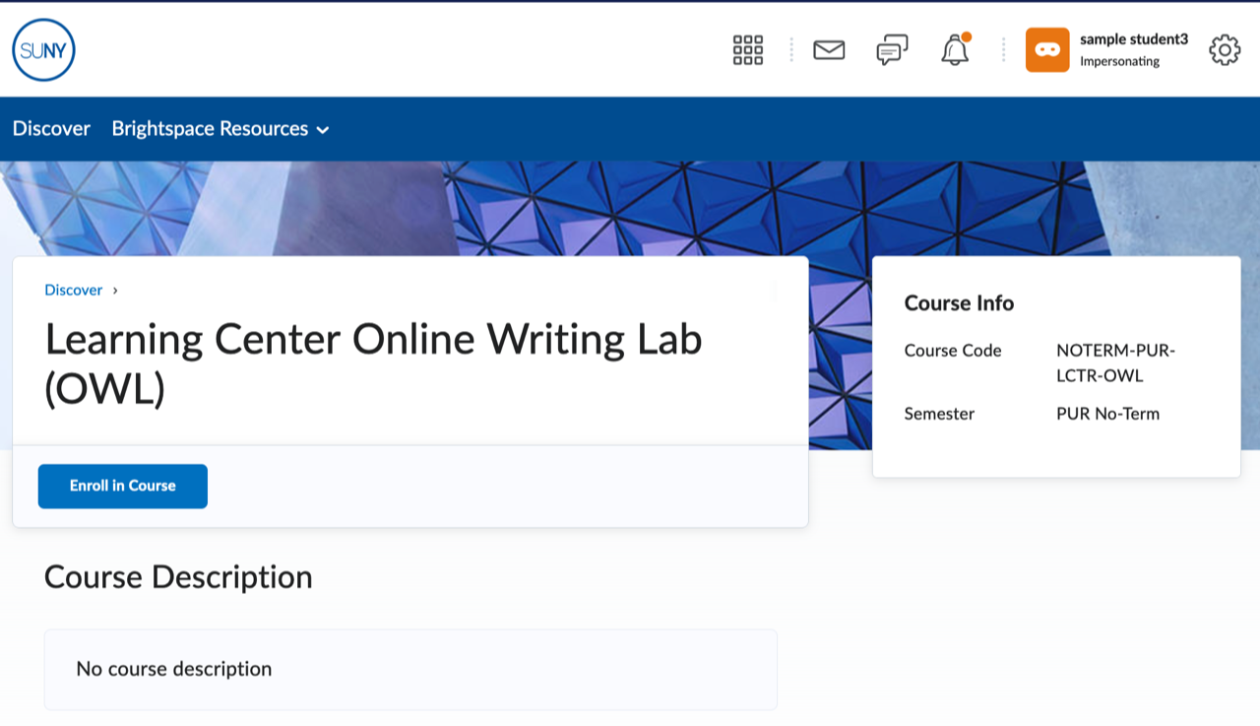Click the orange notification badge dot
Screen dimensions: 1260x726
[966, 36]
